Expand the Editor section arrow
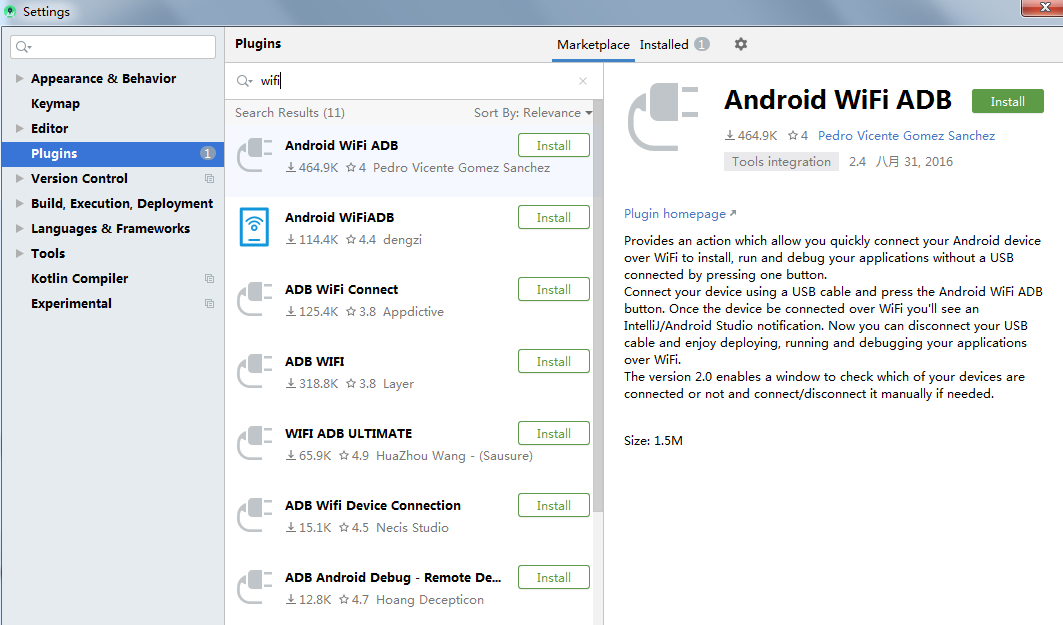Viewport: 1063px width, 625px height. [x=20, y=128]
